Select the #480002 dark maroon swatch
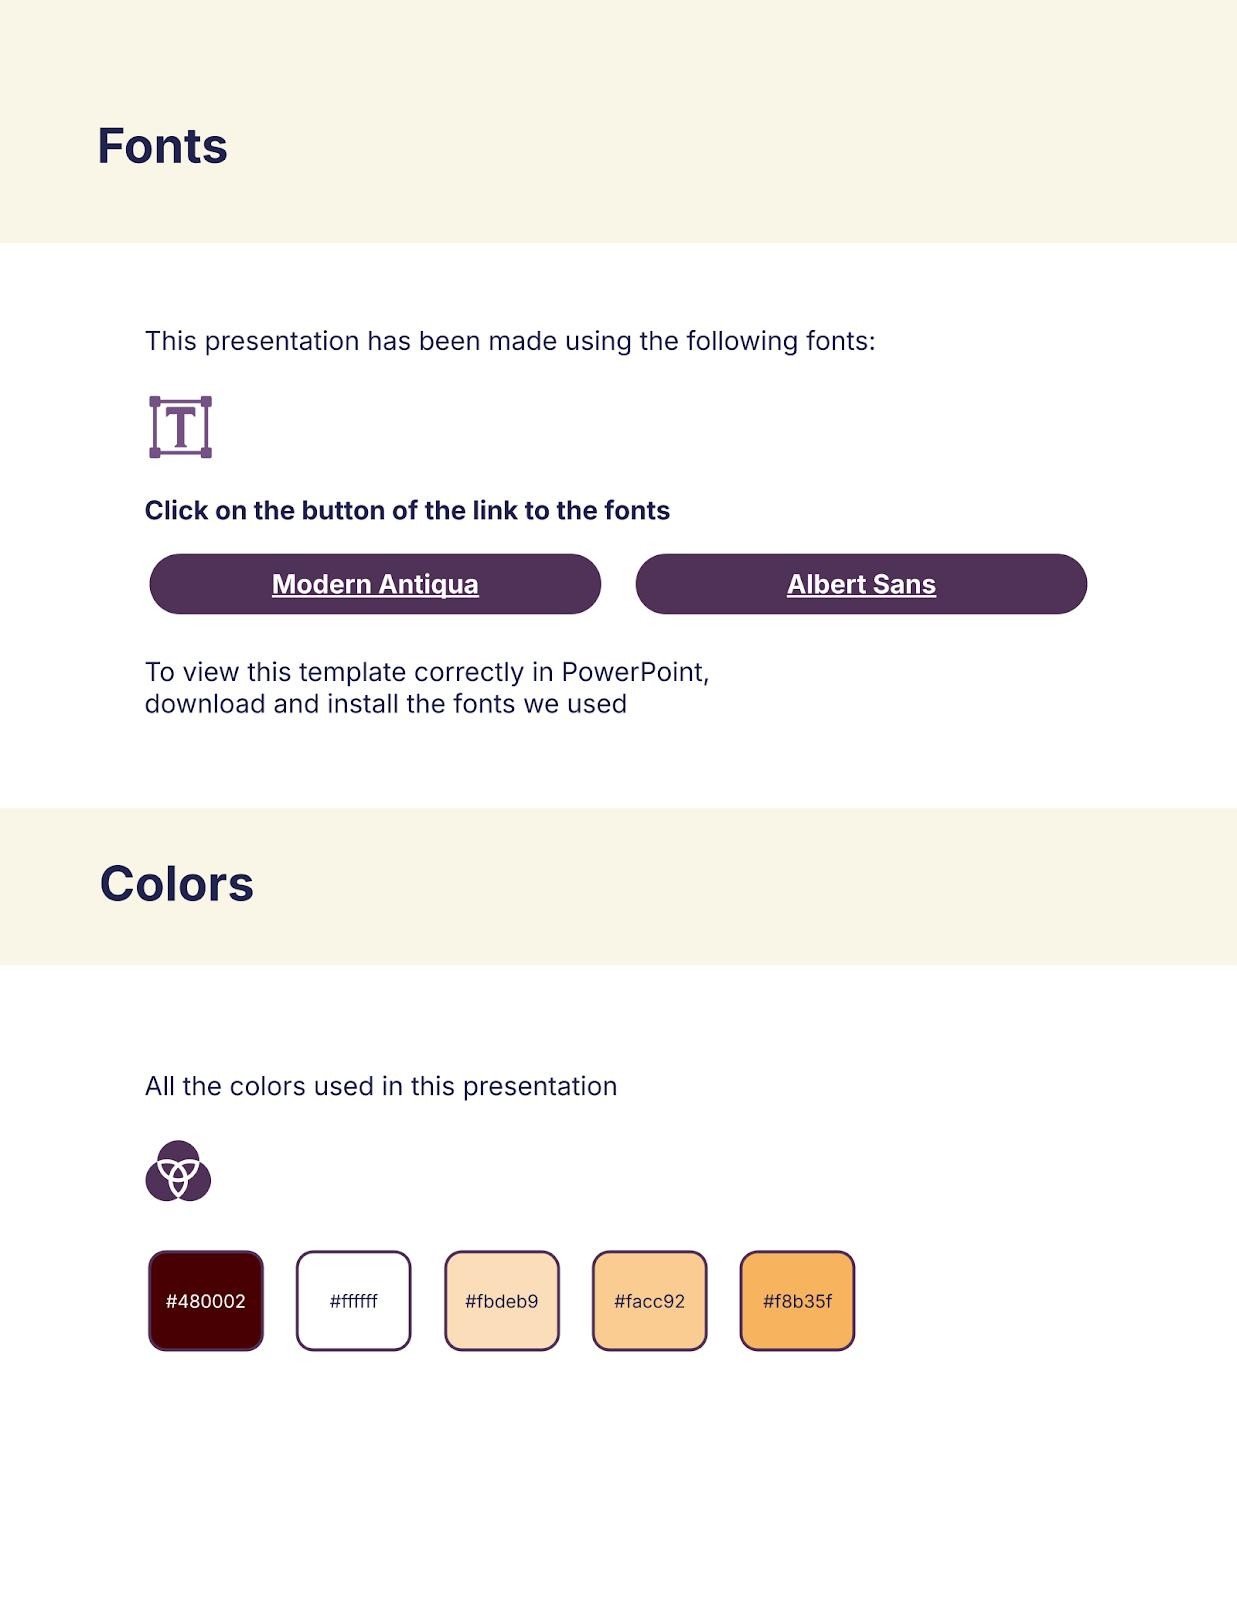Viewport: 1237px width, 1600px height. (206, 1300)
